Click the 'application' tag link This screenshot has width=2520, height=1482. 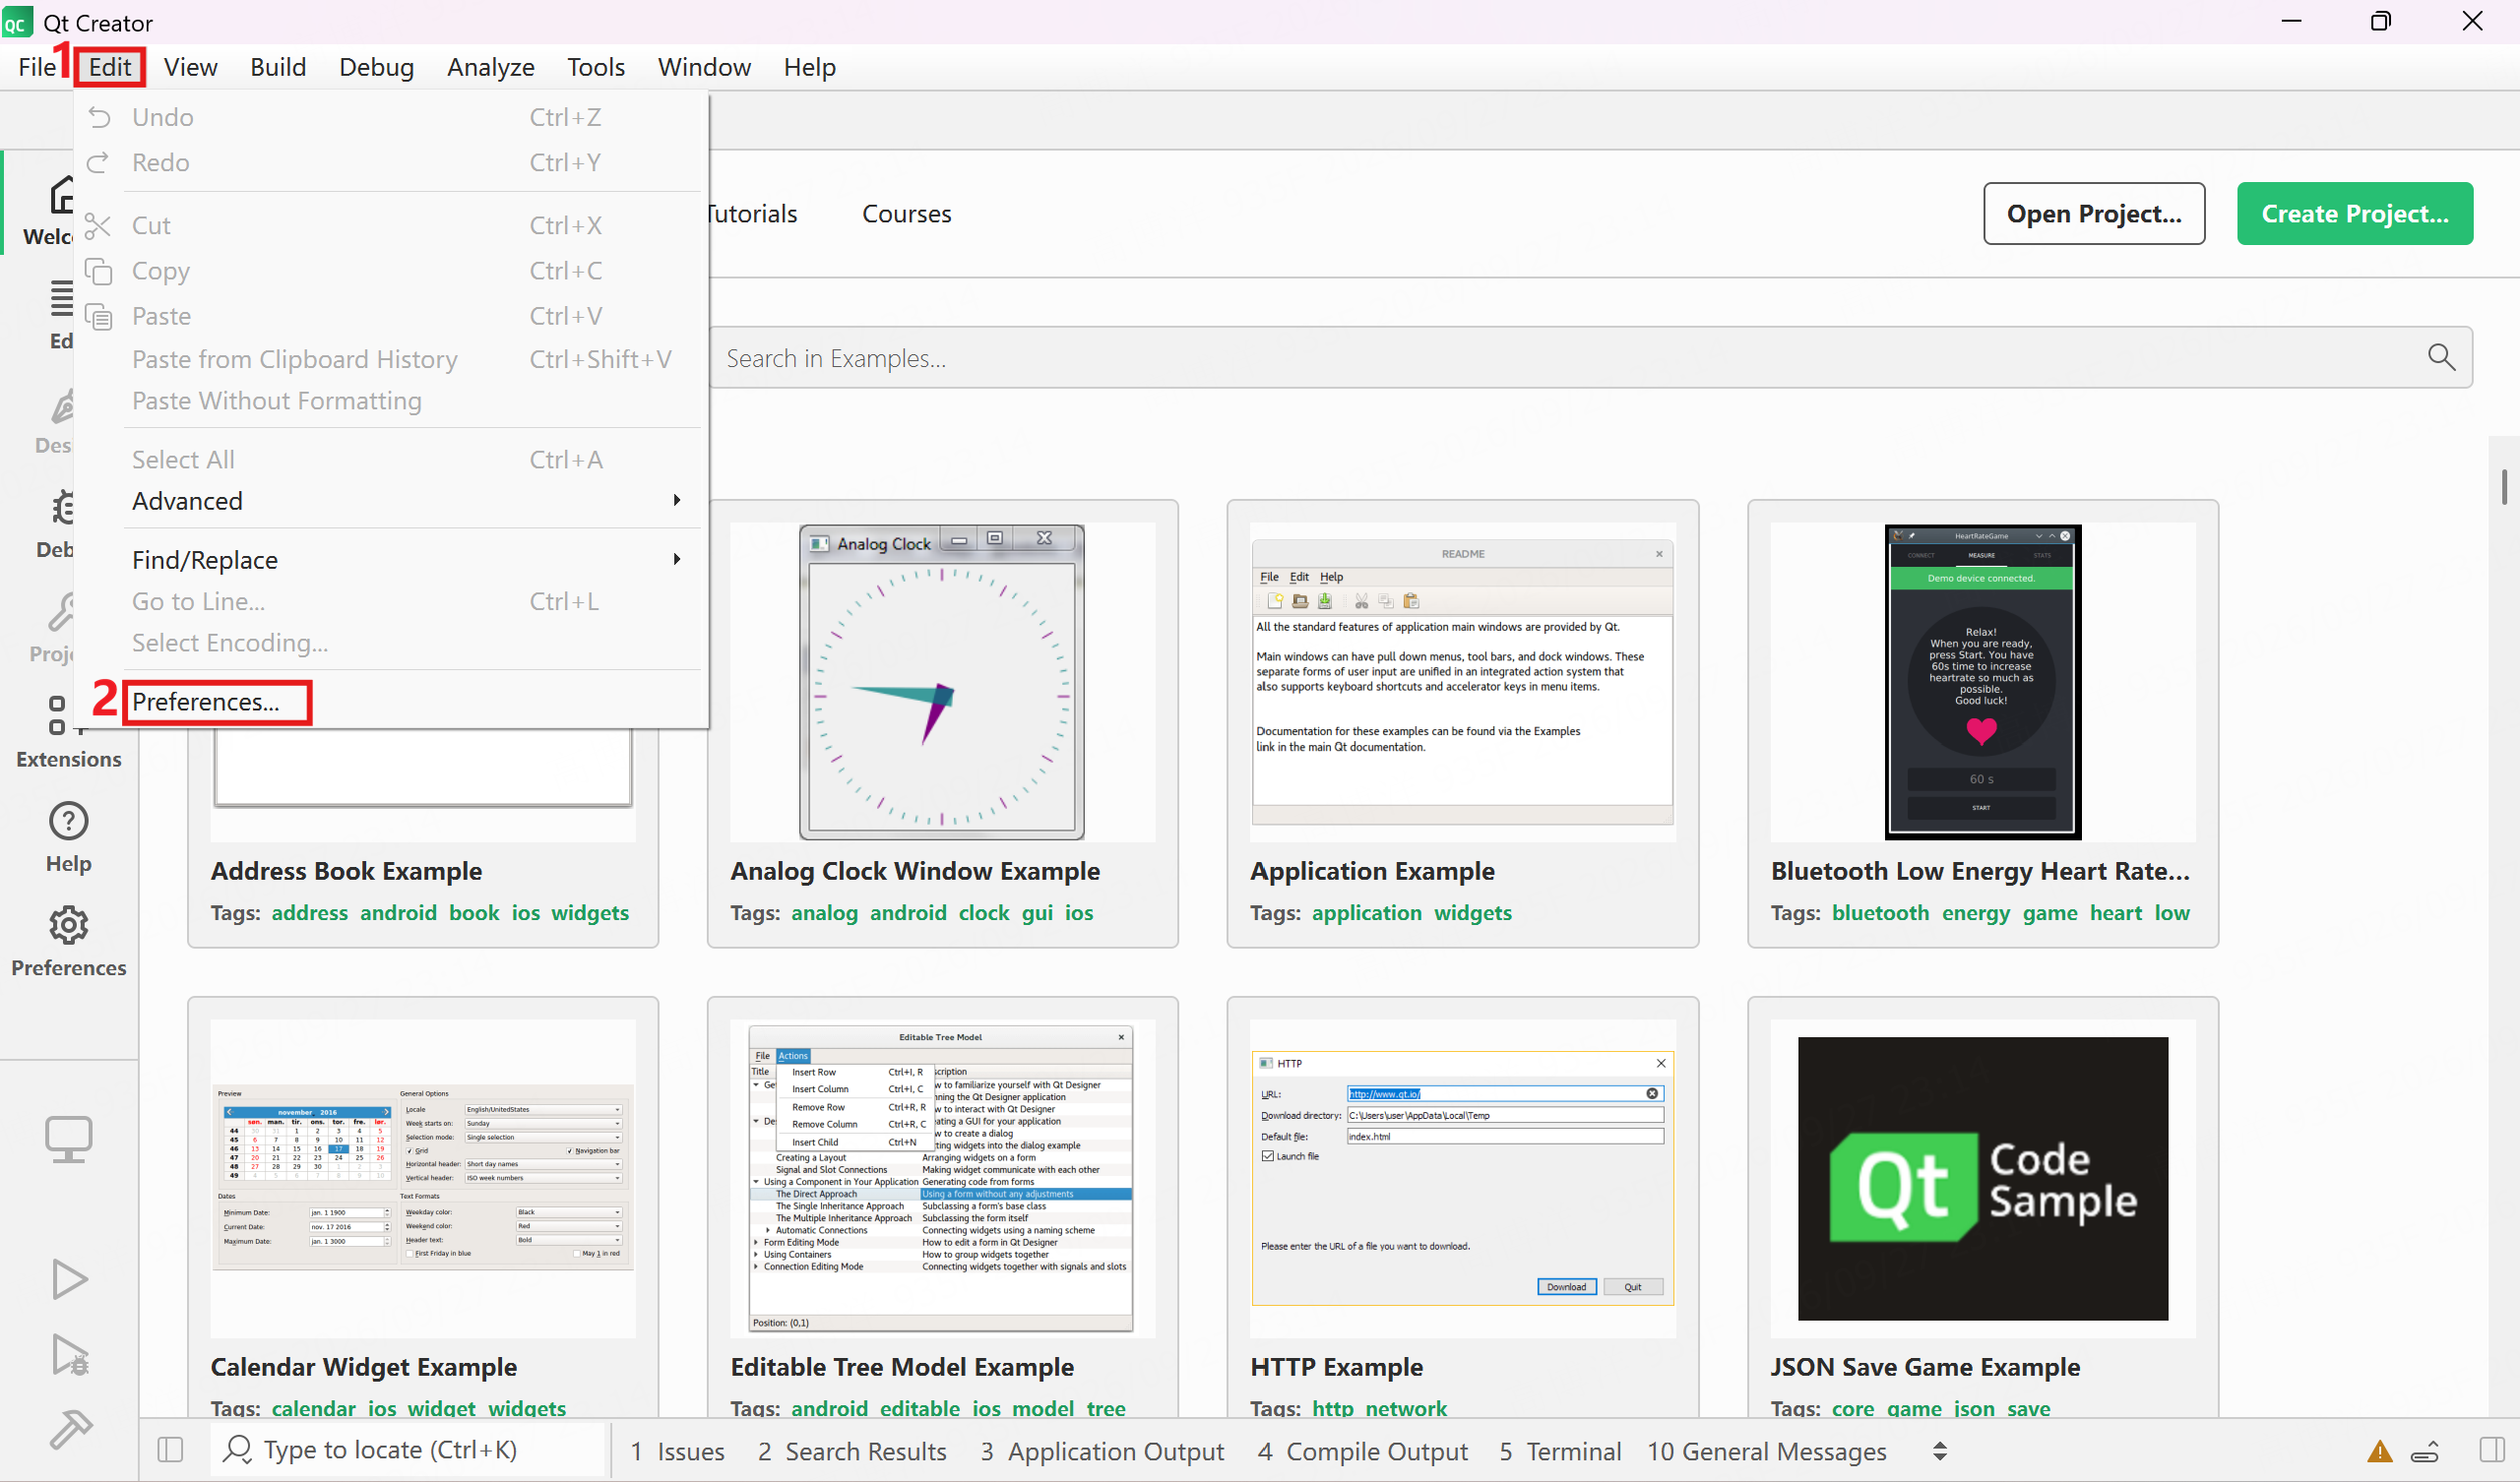(x=1366, y=912)
